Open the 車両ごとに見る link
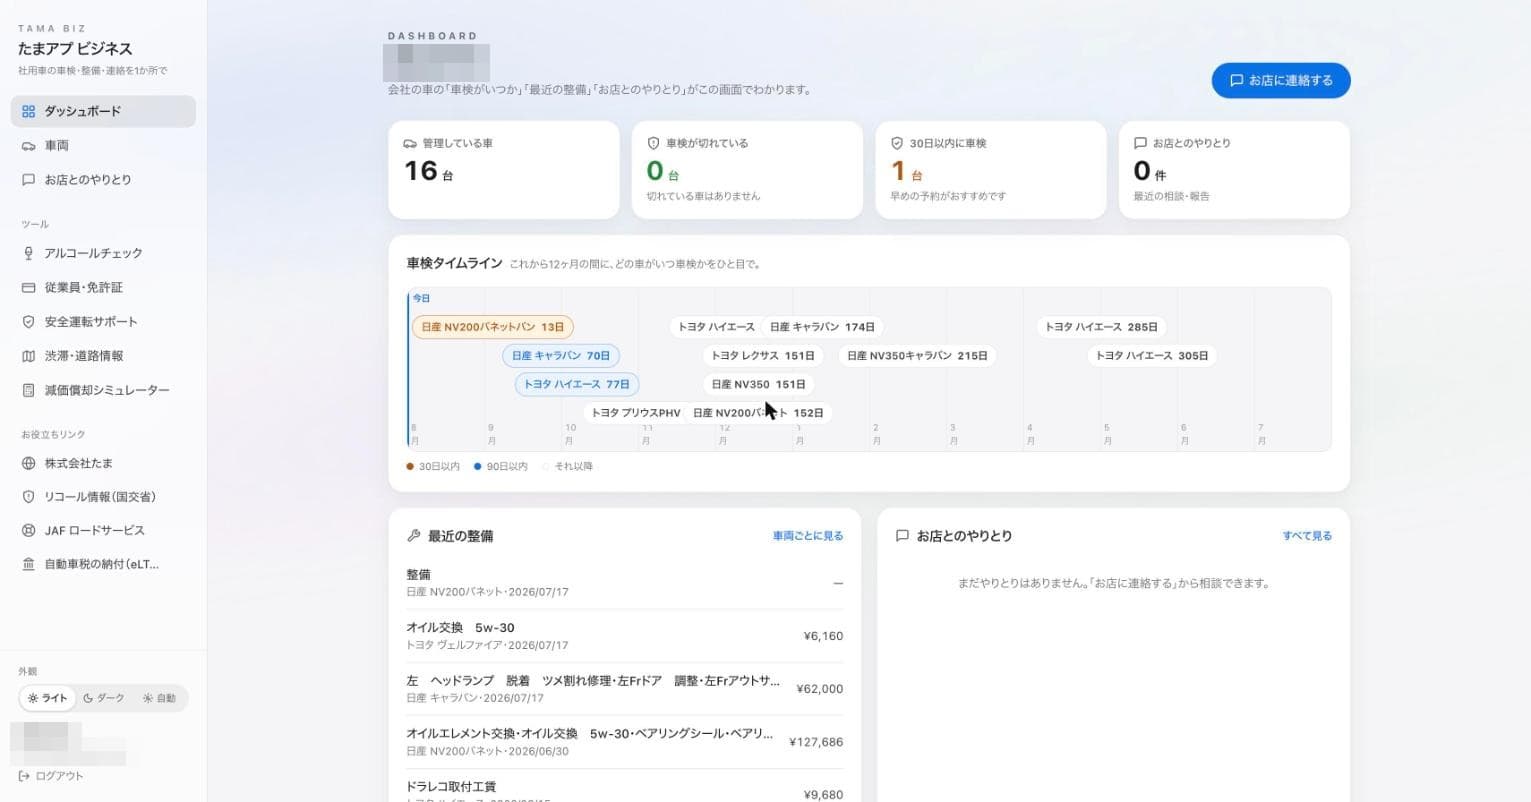The width and height of the screenshot is (1531, 802). click(x=808, y=536)
